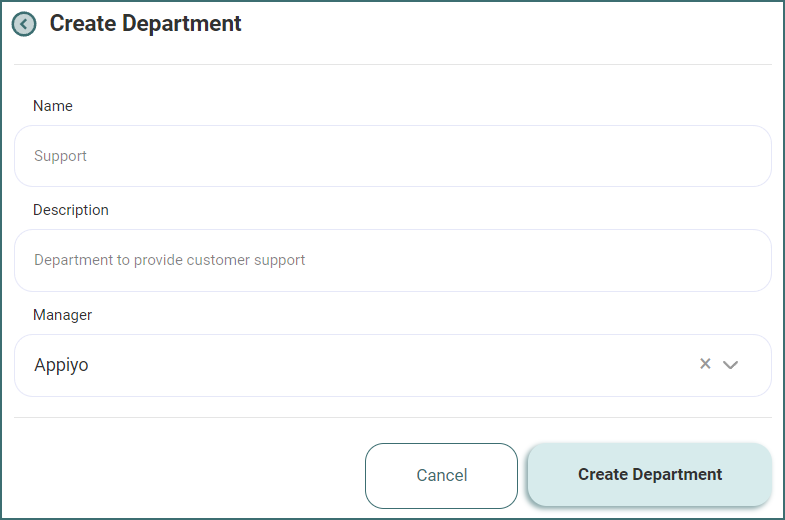This screenshot has height=520, width=785.
Task: Select the Appiyo value text in Manager
Action: coord(61,365)
